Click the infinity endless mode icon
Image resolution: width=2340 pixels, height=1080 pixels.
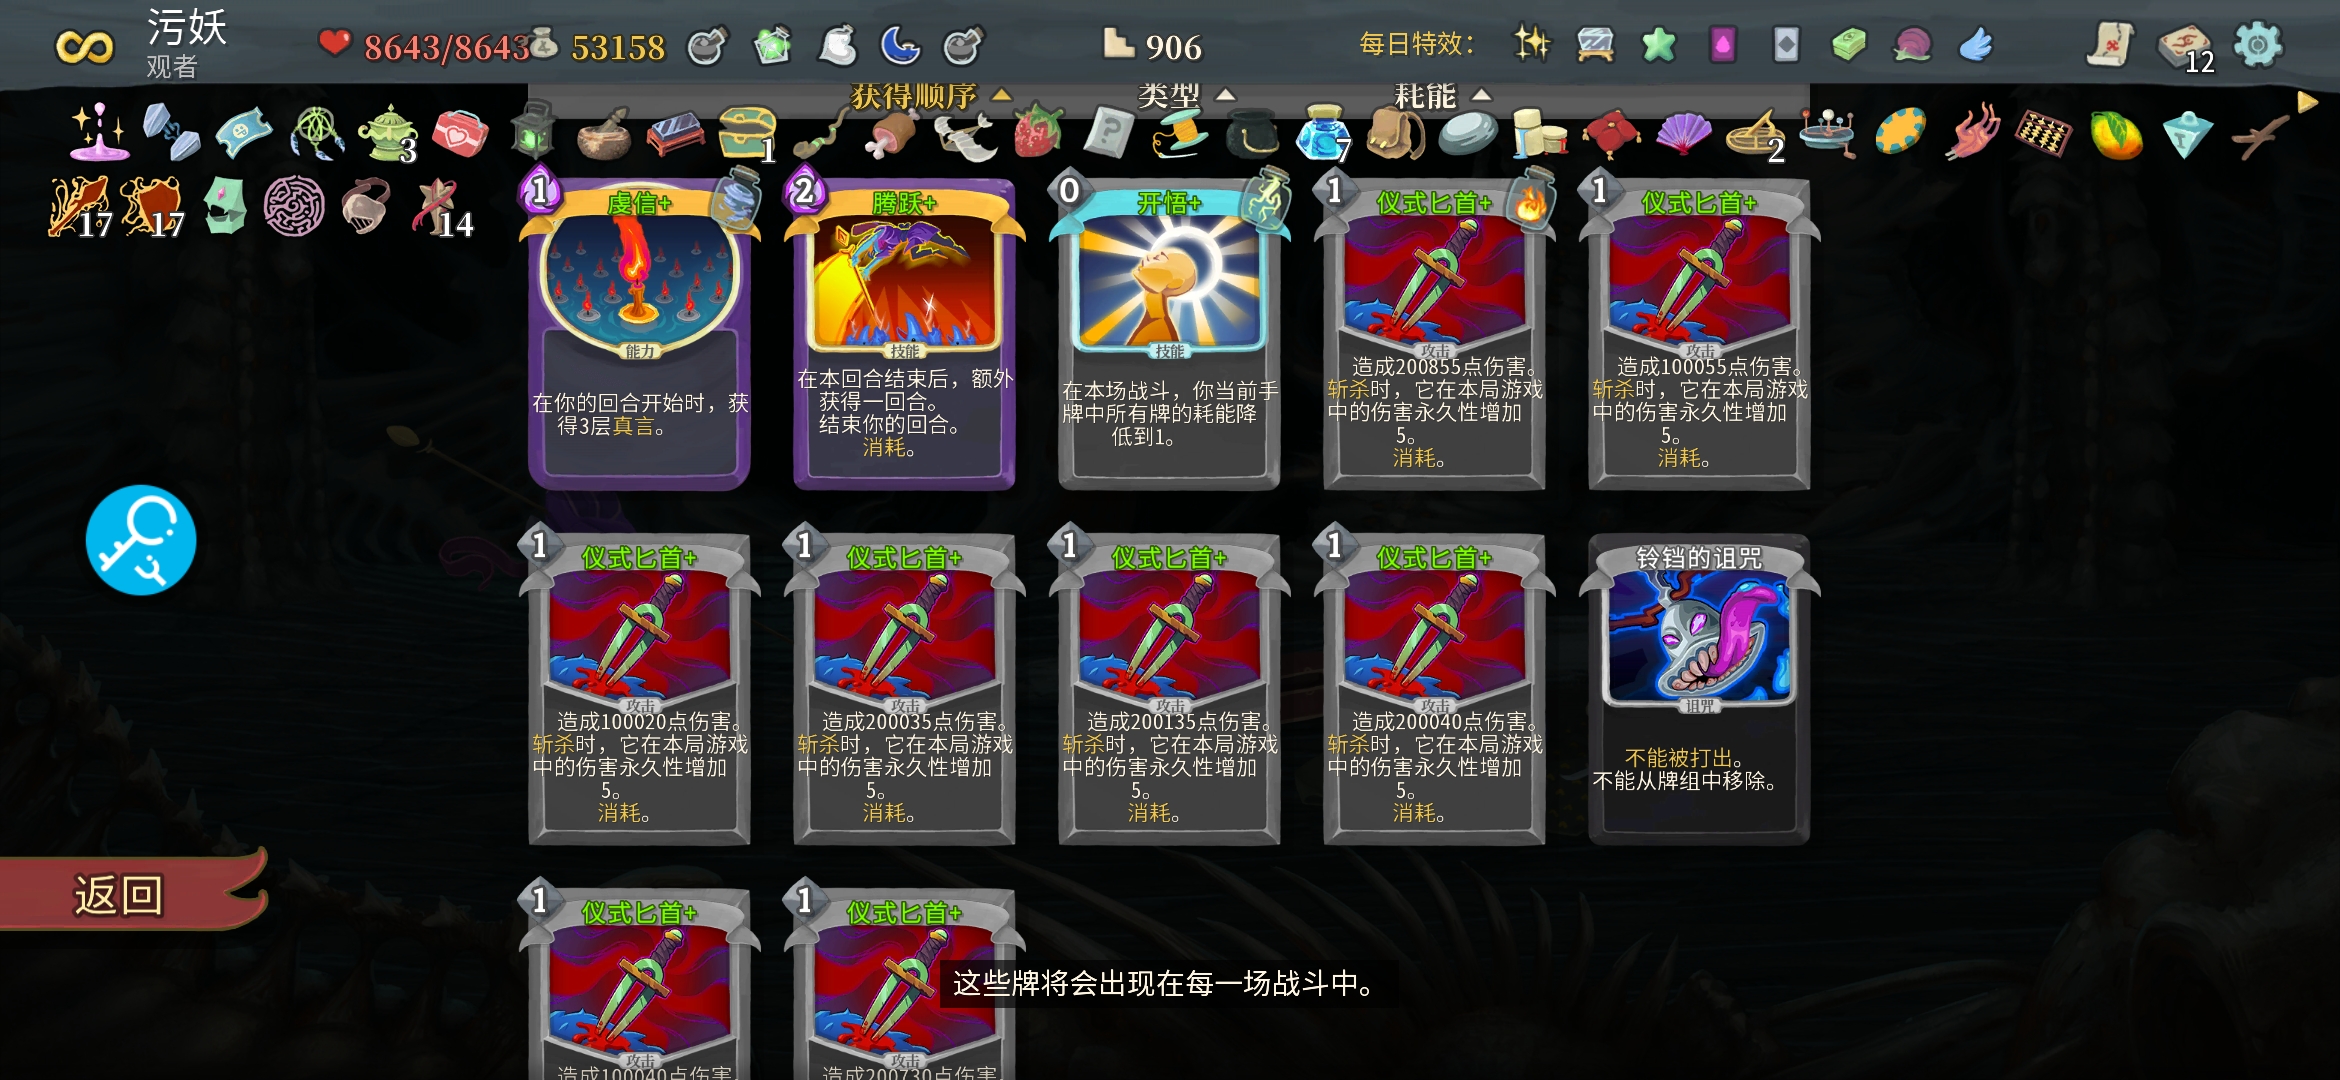click(x=84, y=47)
